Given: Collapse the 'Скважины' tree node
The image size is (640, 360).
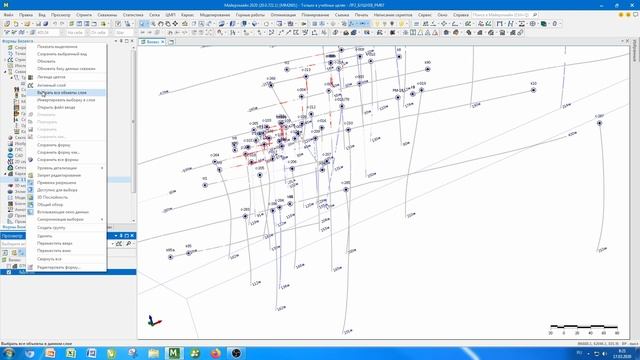Looking at the screenshot, I should (x=6, y=71).
